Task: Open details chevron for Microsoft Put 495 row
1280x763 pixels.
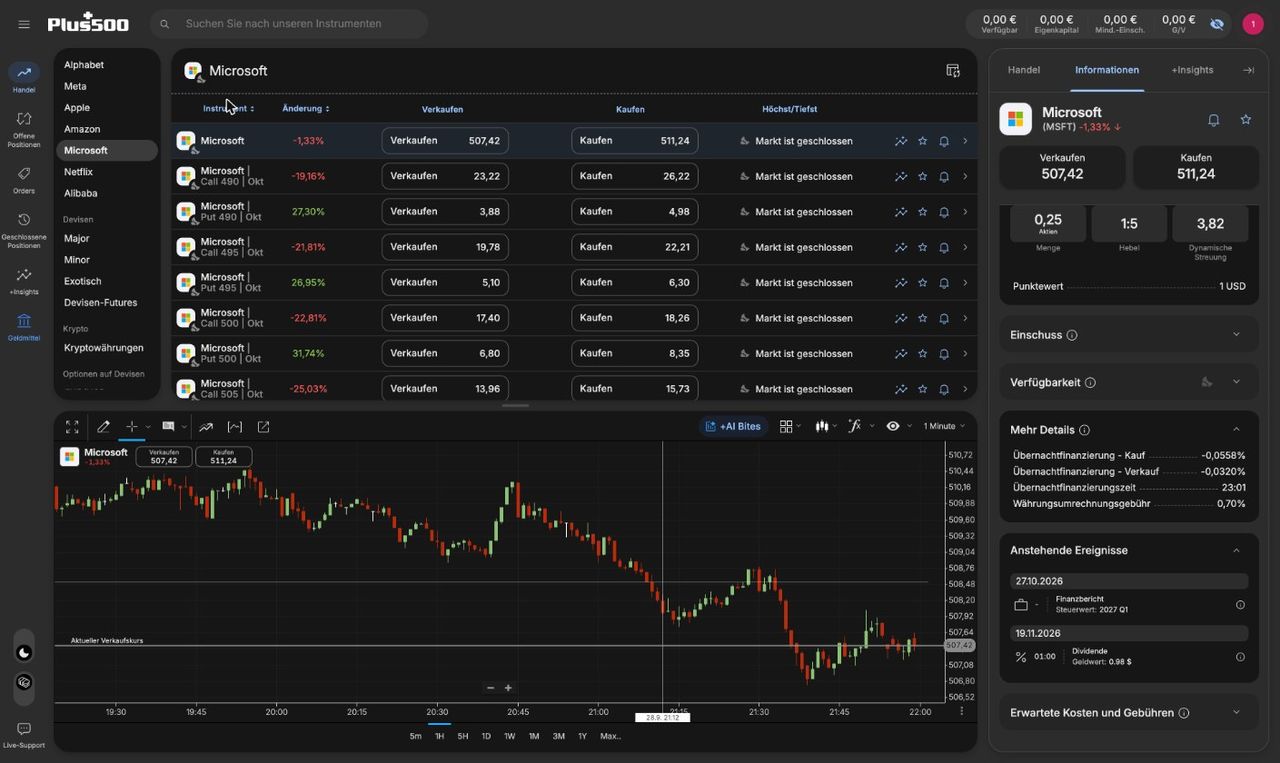Action: 965,283
